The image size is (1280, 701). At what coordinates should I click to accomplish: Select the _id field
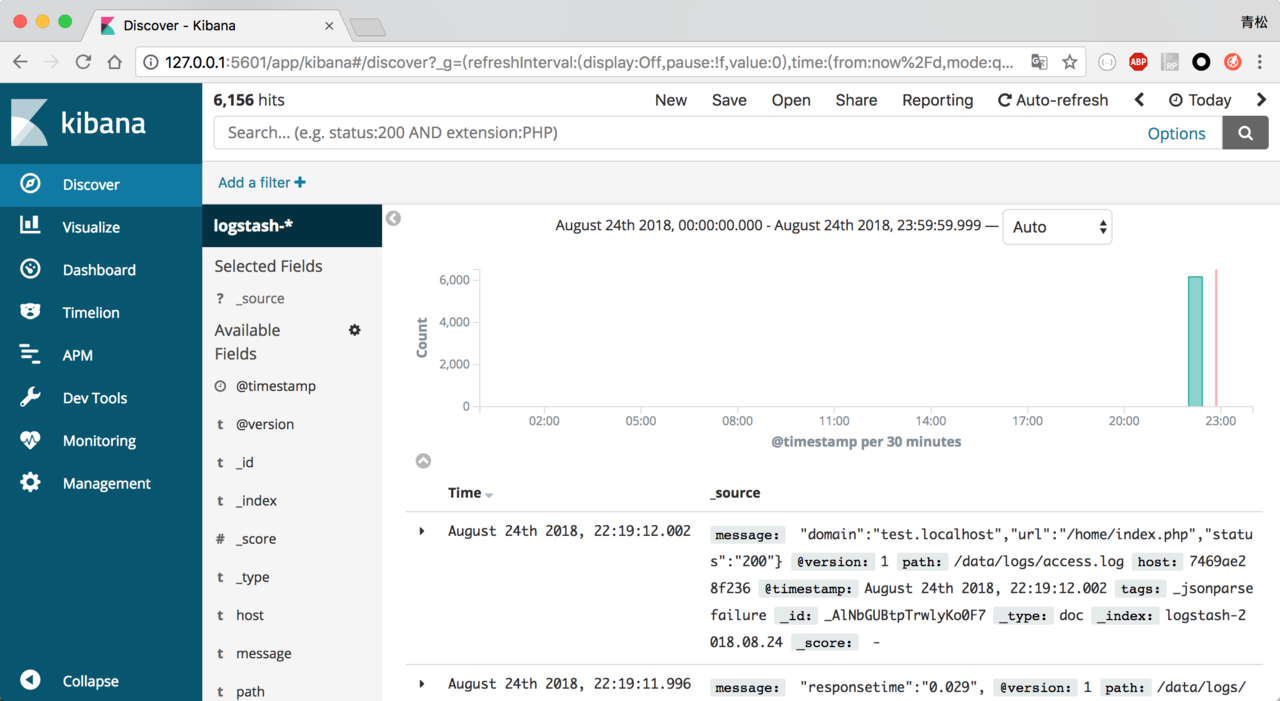pos(245,462)
